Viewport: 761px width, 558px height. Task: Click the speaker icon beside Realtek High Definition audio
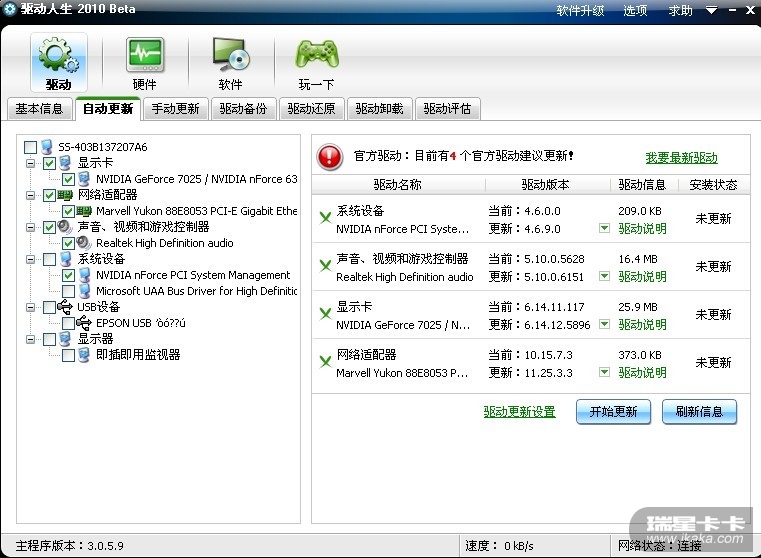coord(84,243)
